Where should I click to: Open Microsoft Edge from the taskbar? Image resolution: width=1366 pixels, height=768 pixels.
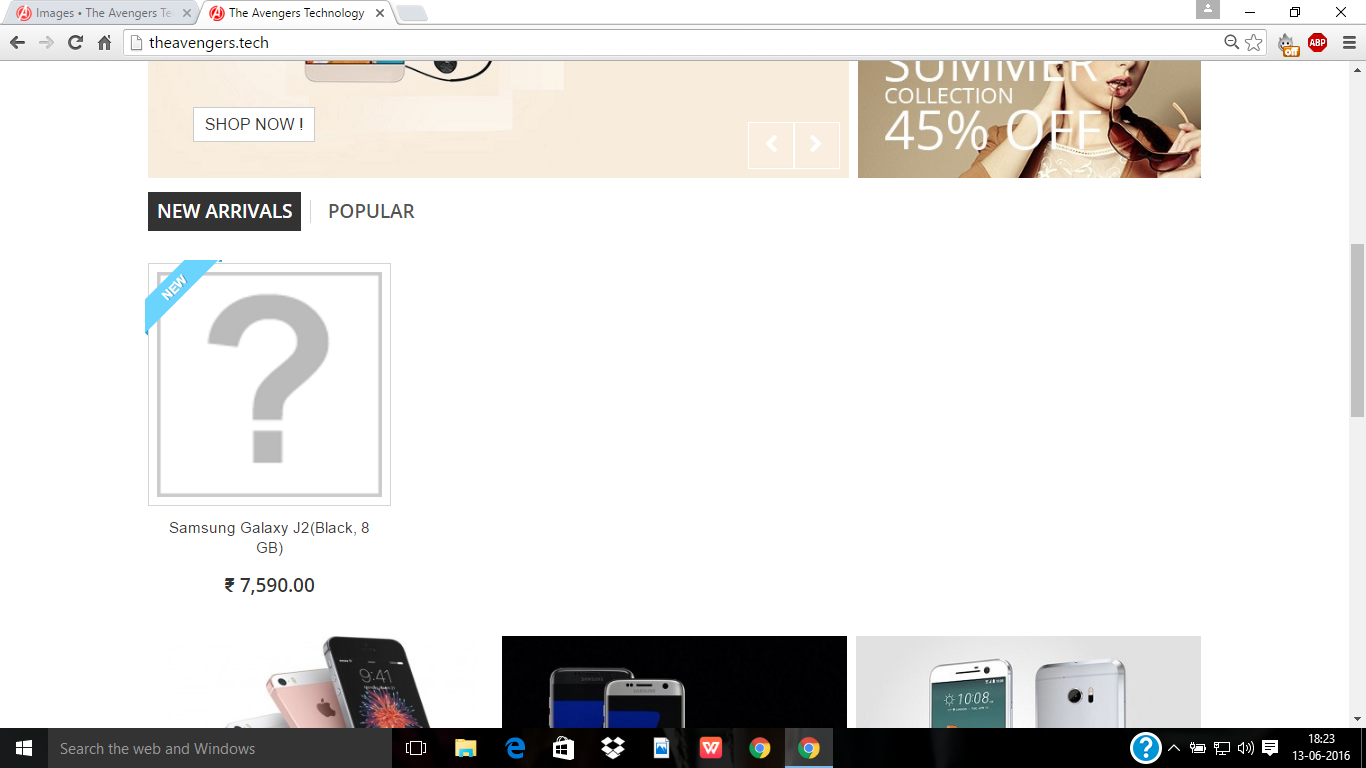click(x=515, y=748)
